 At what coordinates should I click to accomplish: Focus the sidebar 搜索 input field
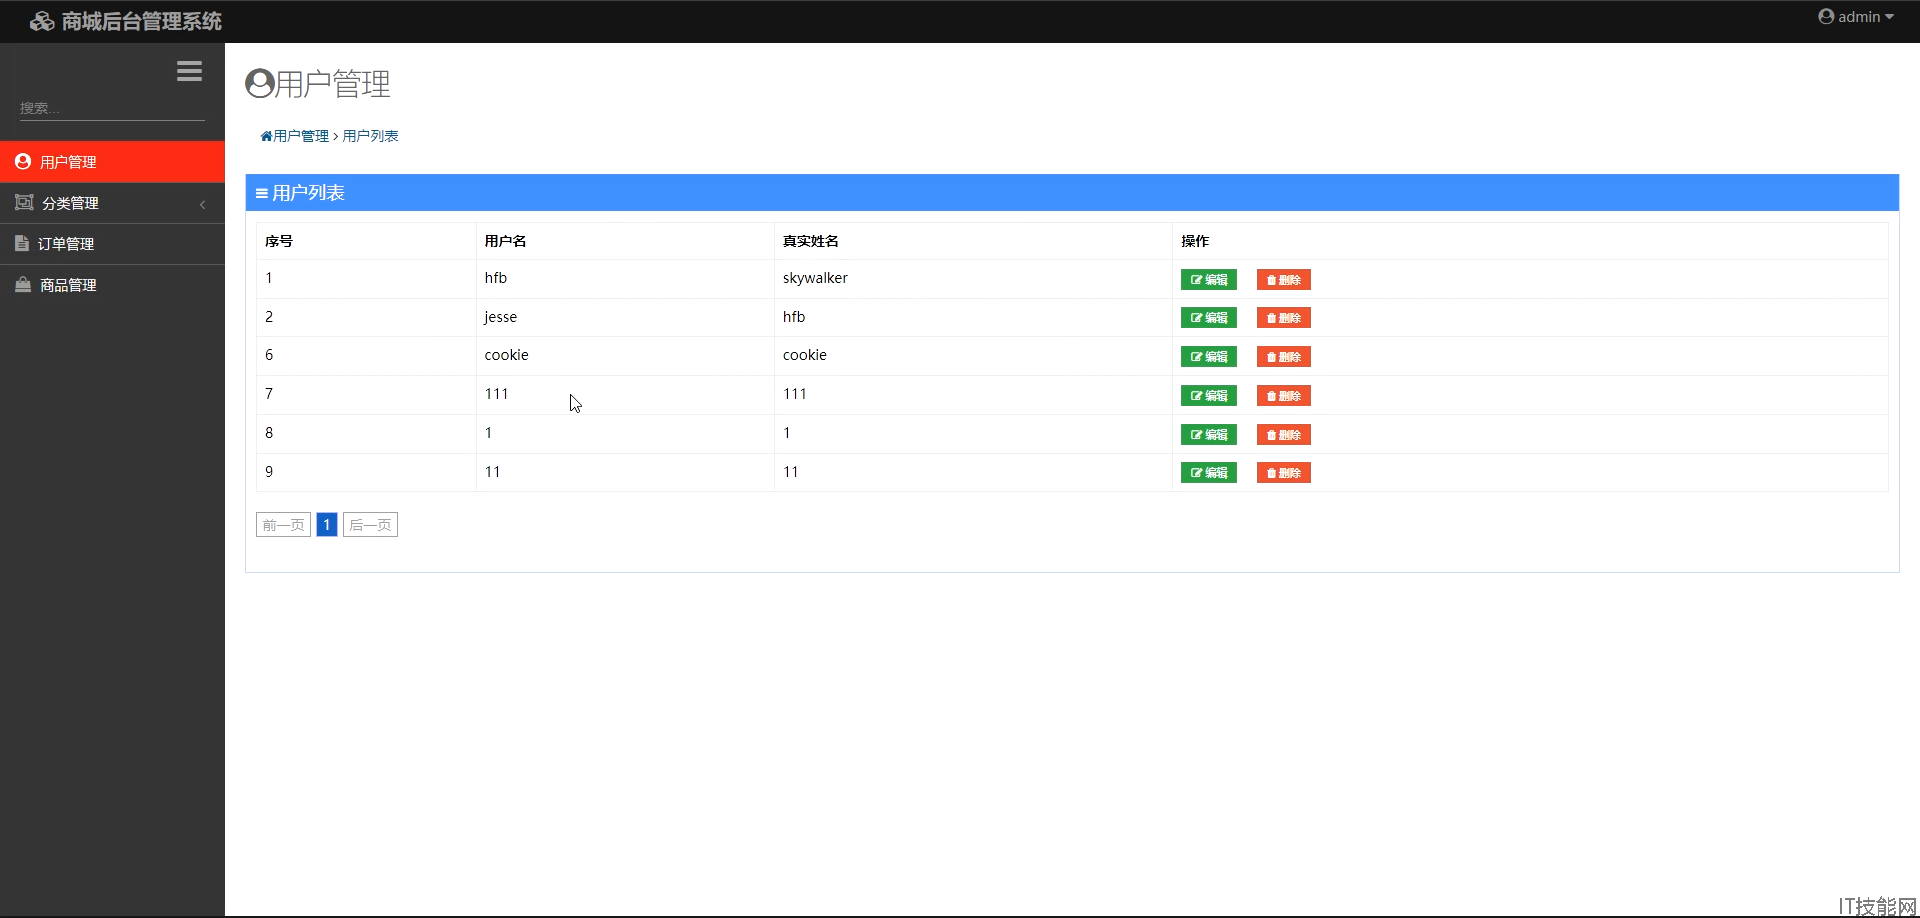pos(112,108)
